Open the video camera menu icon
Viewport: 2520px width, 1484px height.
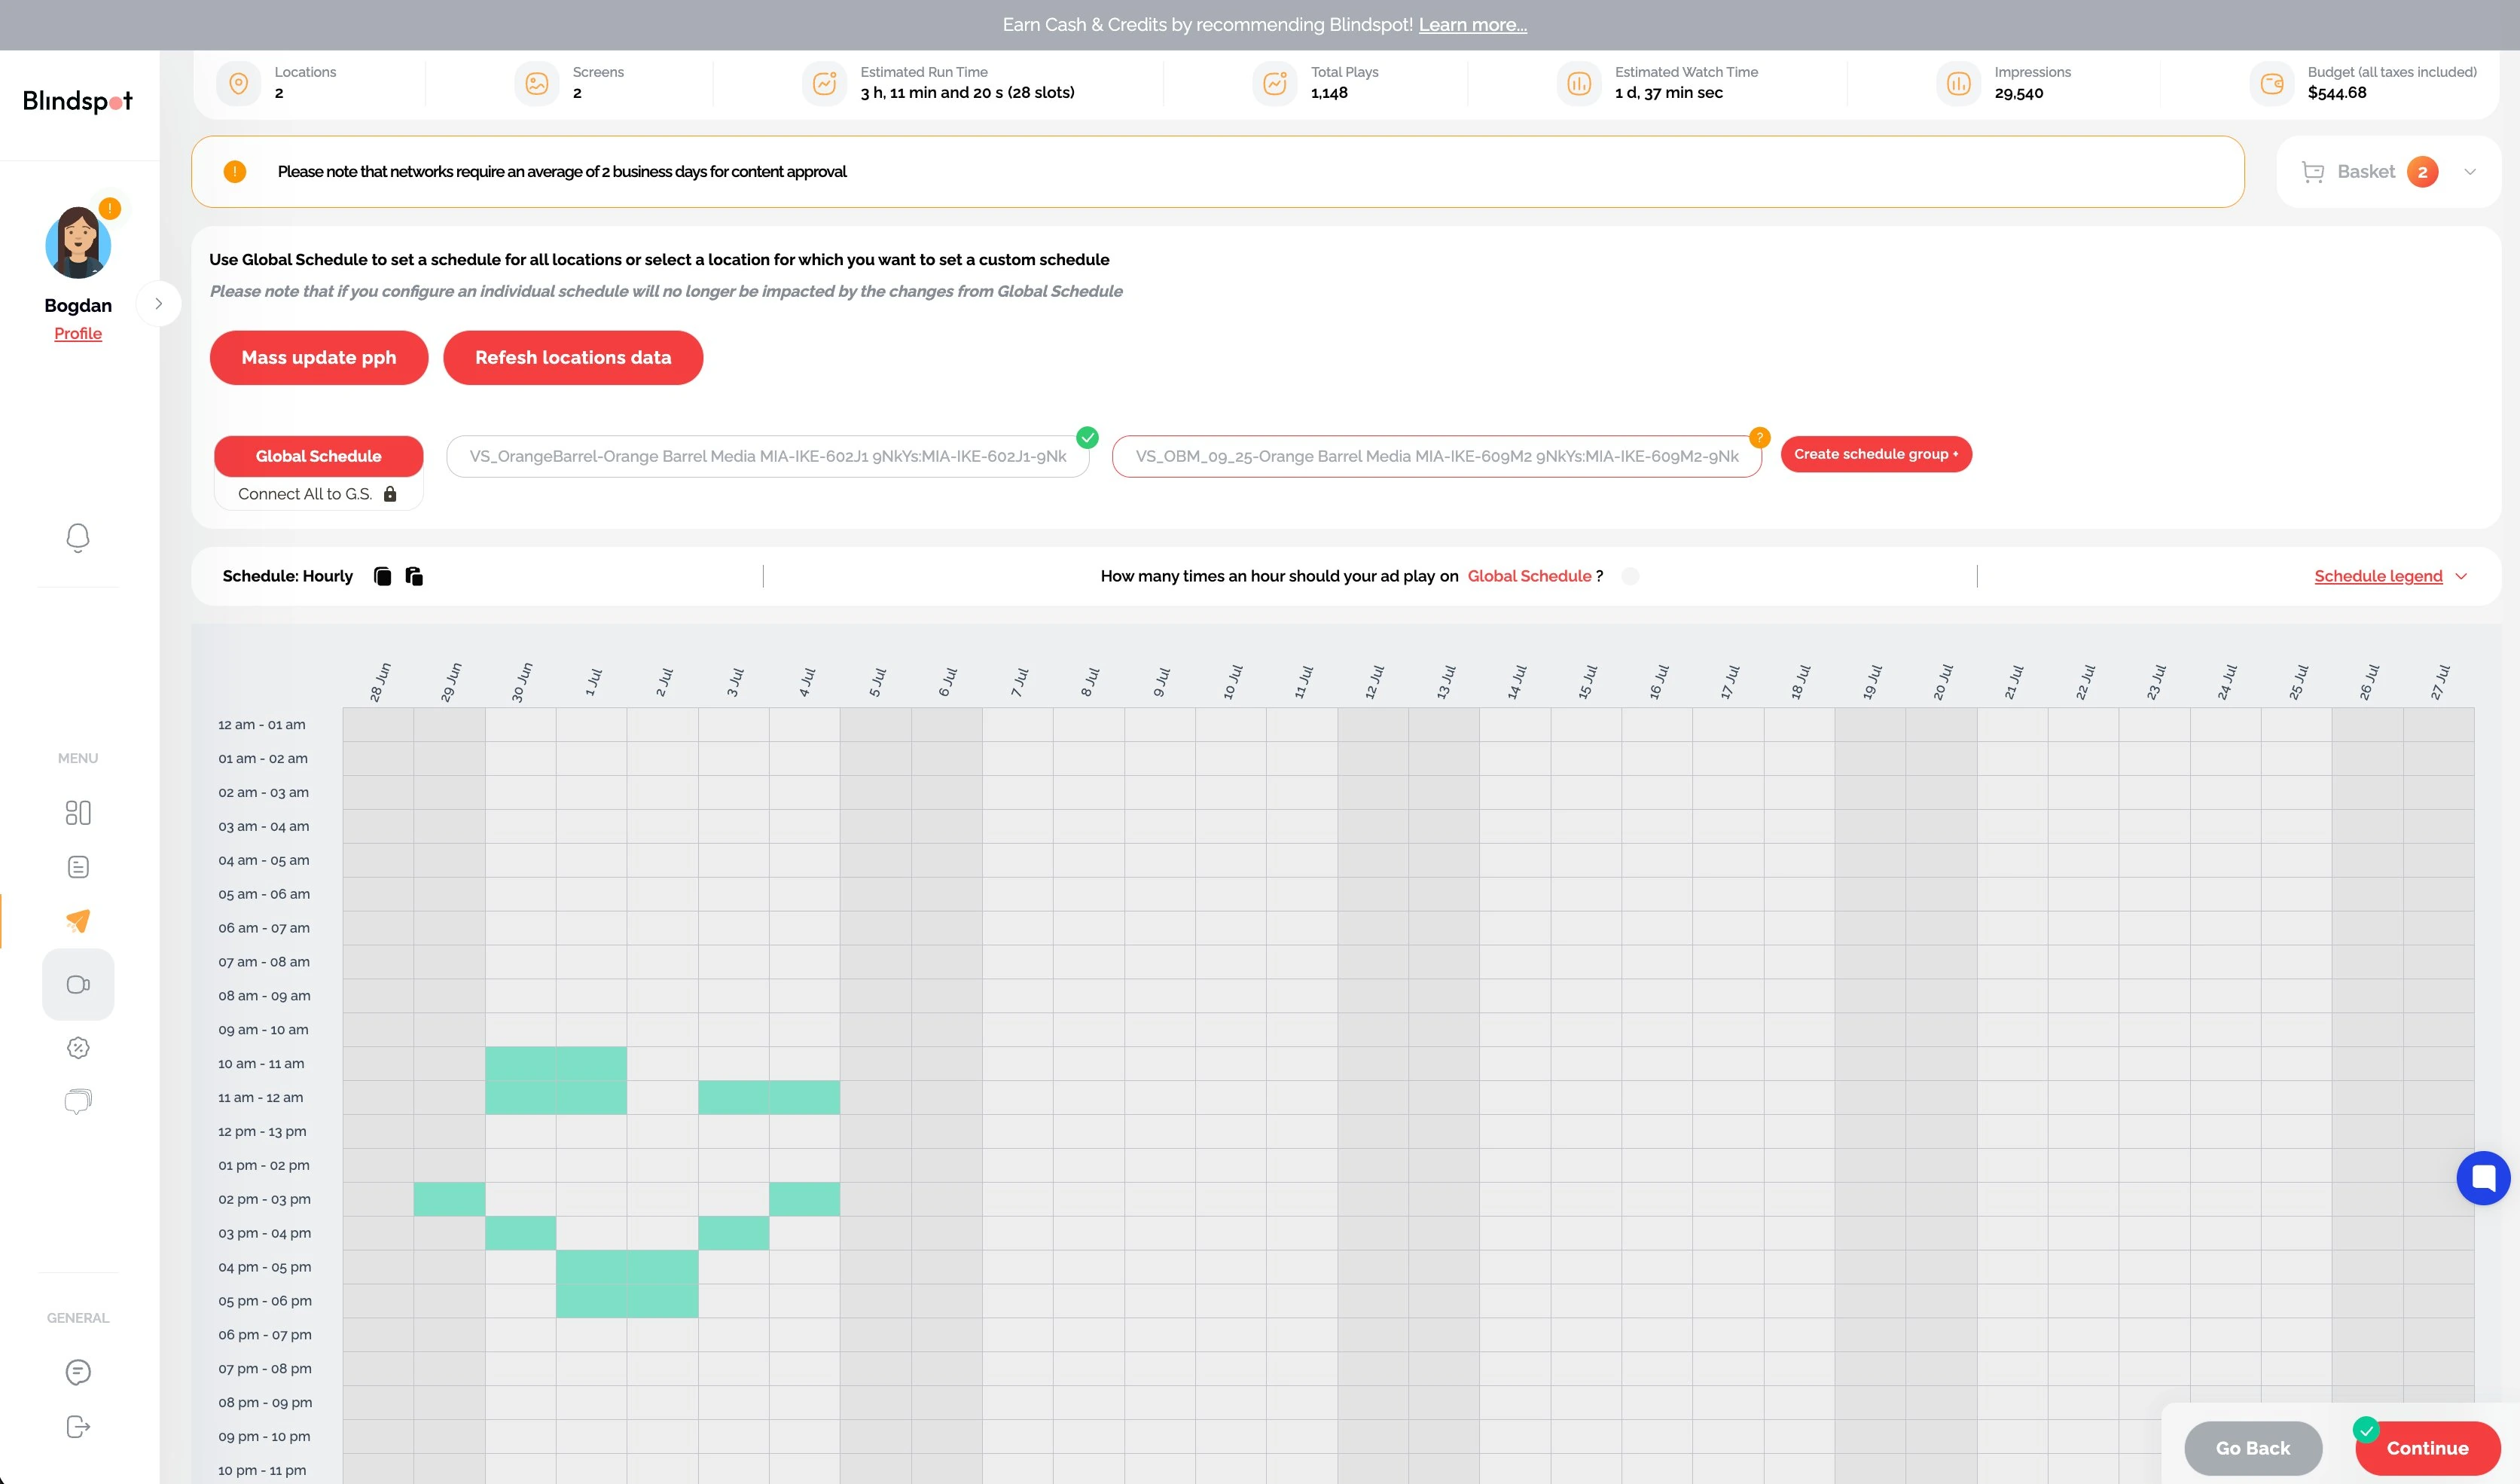click(x=78, y=985)
